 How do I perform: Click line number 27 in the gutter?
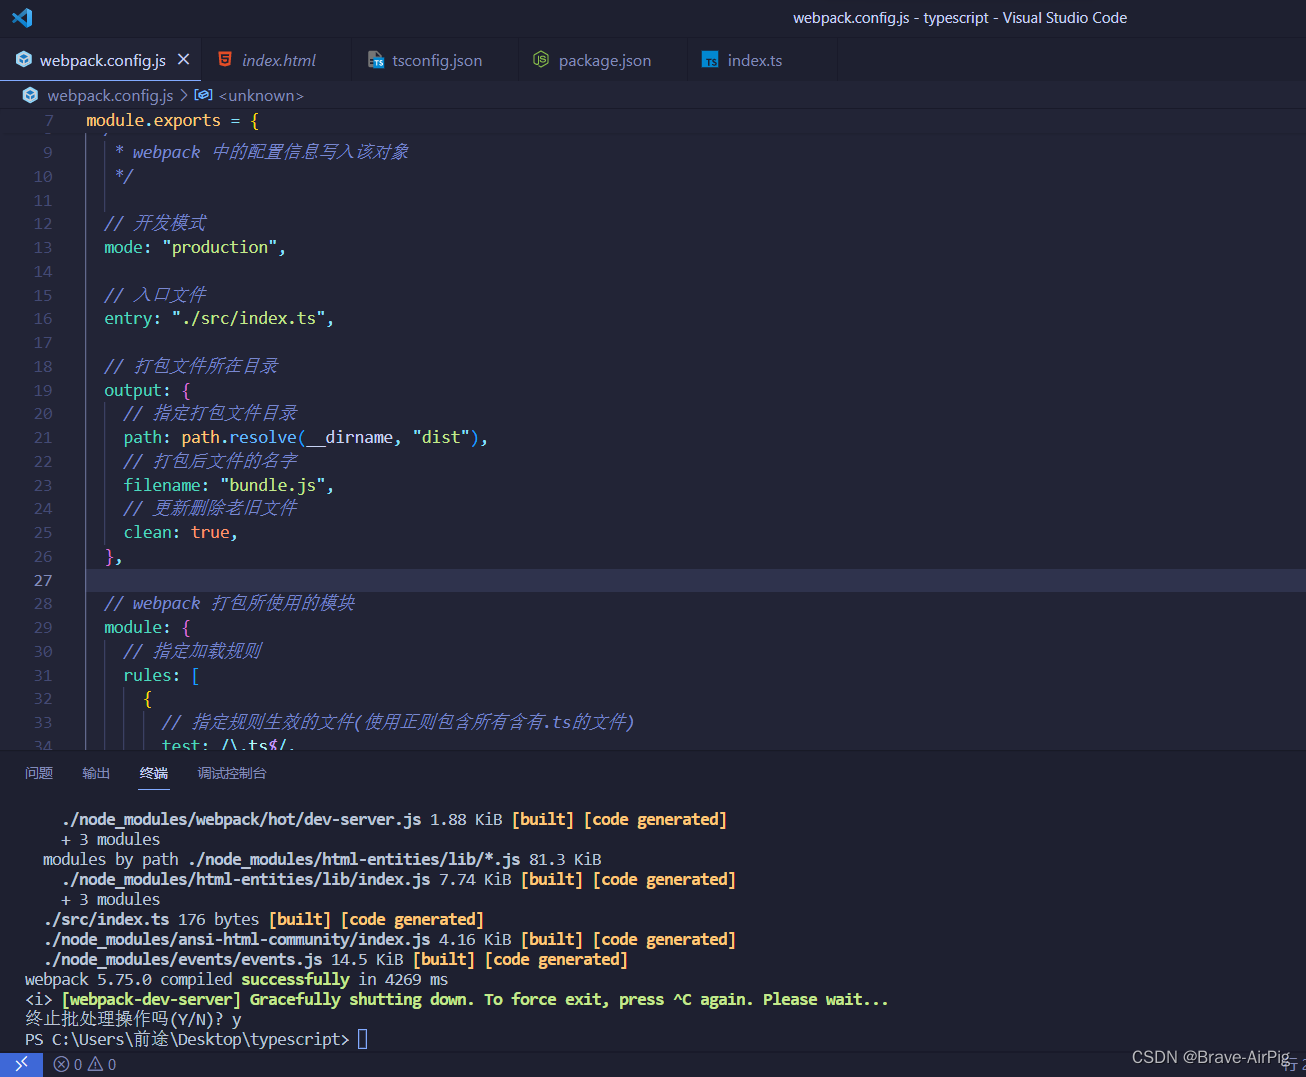[x=43, y=581]
